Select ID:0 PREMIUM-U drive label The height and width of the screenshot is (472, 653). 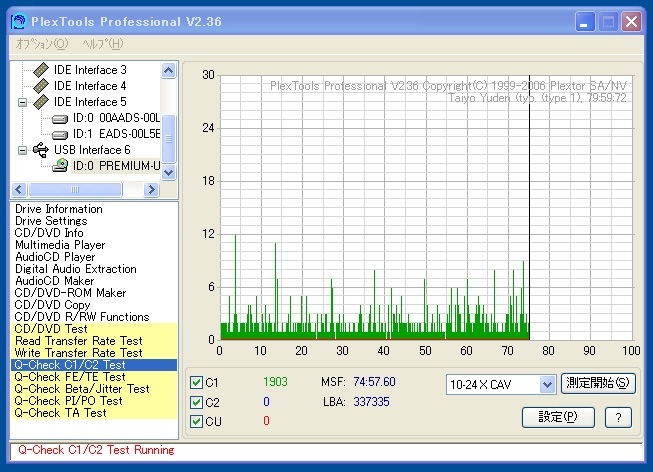click(116, 166)
